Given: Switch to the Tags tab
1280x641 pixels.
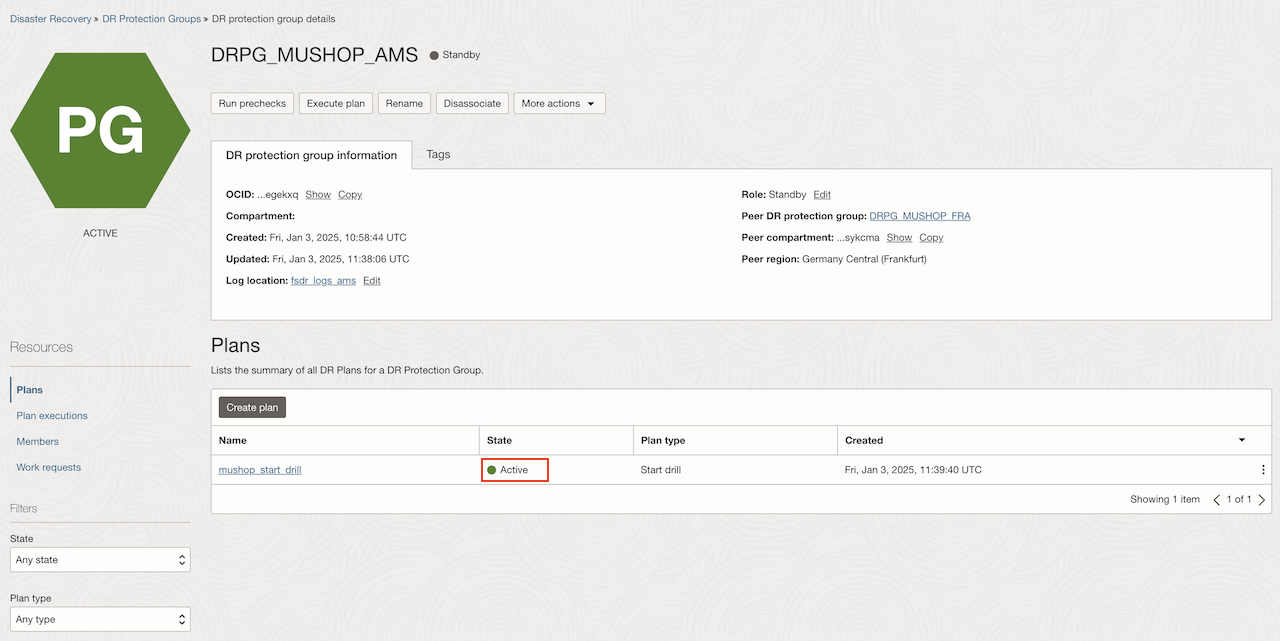Looking at the screenshot, I should tap(438, 154).
